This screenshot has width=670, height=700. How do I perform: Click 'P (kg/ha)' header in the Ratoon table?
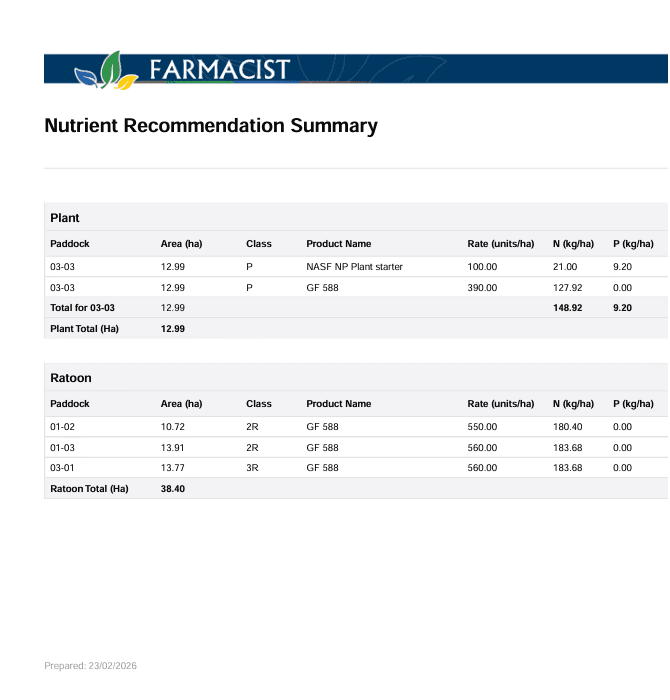(633, 404)
